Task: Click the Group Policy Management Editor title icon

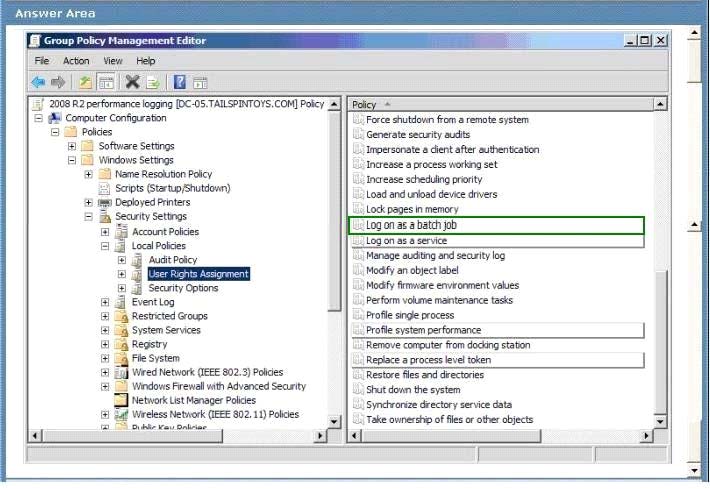Action: 35,41
